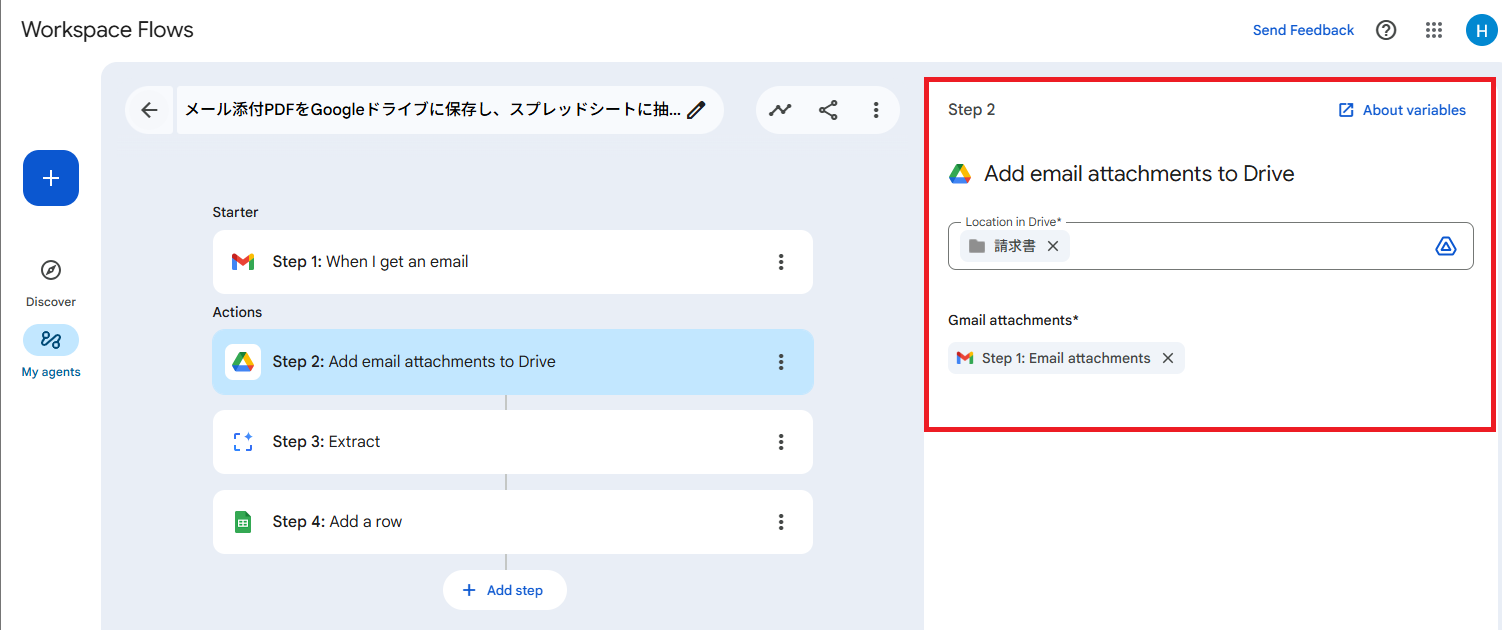1502x630 pixels.
Task: Open Step 1 three-dot options menu
Action: tap(781, 262)
